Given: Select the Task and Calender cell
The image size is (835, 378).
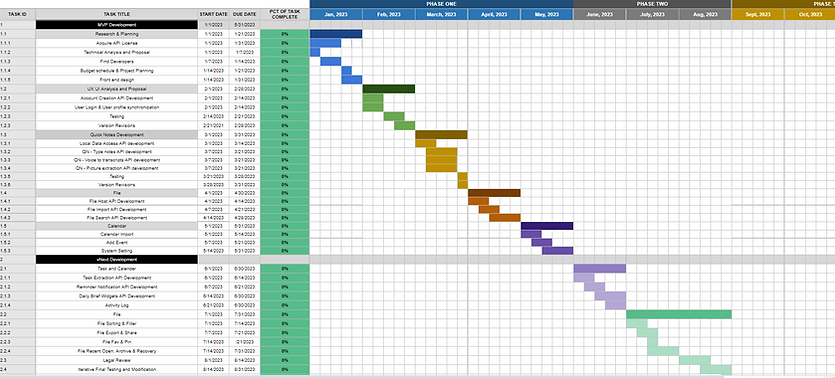Looking at the screenshot, I should (x=117, y=268).
